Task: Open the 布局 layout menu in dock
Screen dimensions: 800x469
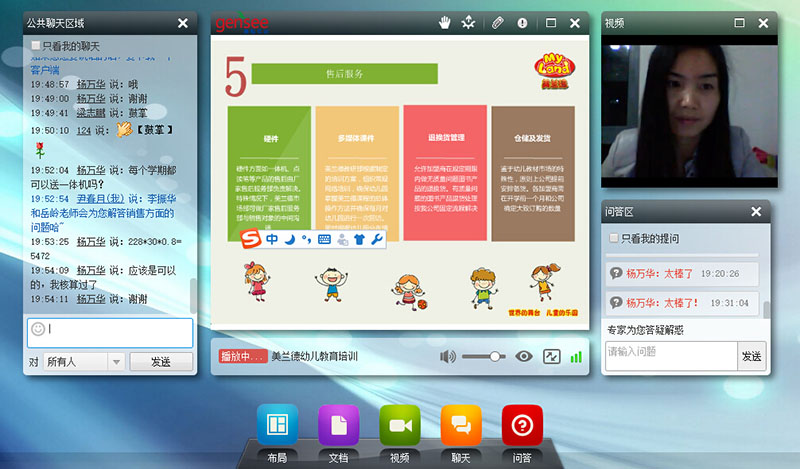Action: [x=277, y=426]
